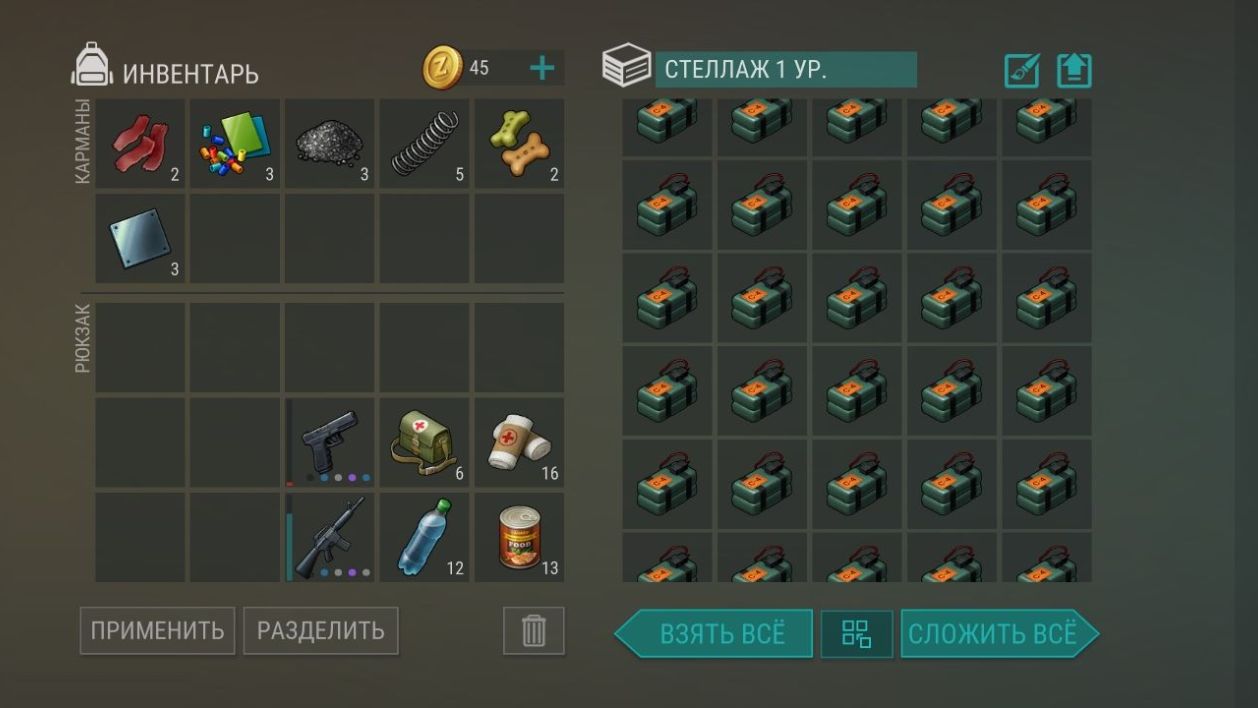Viewport: 1258px width, 708px height.
Task: Add coins with the plus button
Action: click(541, 68)
